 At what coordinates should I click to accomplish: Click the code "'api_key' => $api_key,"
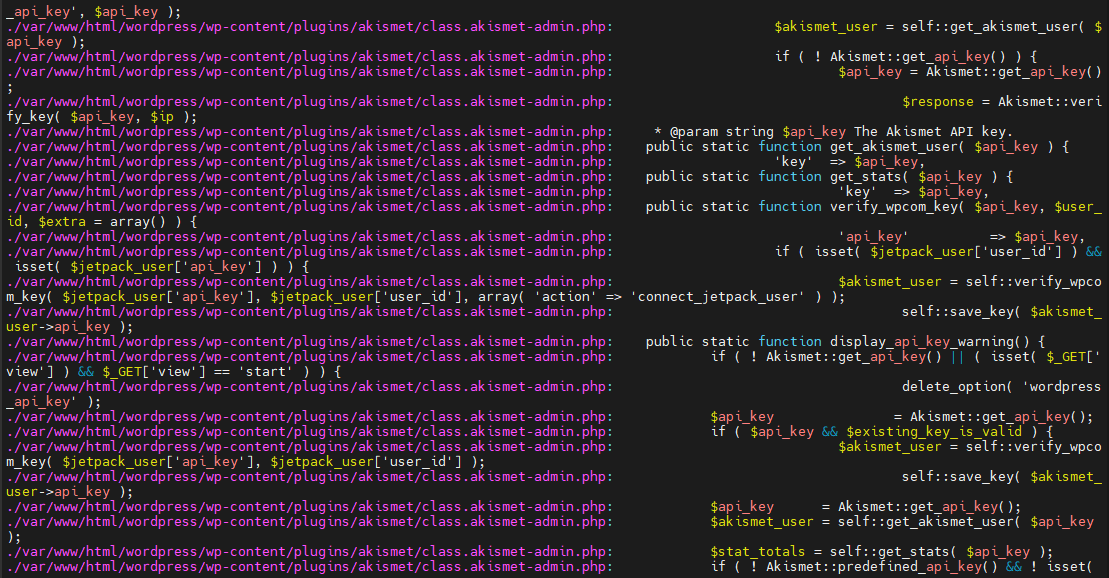coord(961,236)
